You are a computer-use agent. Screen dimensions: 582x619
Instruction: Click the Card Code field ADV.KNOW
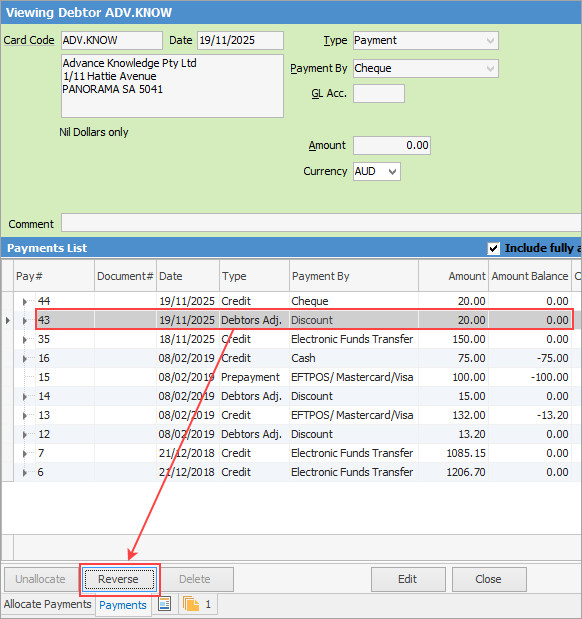tap(112, 41)
